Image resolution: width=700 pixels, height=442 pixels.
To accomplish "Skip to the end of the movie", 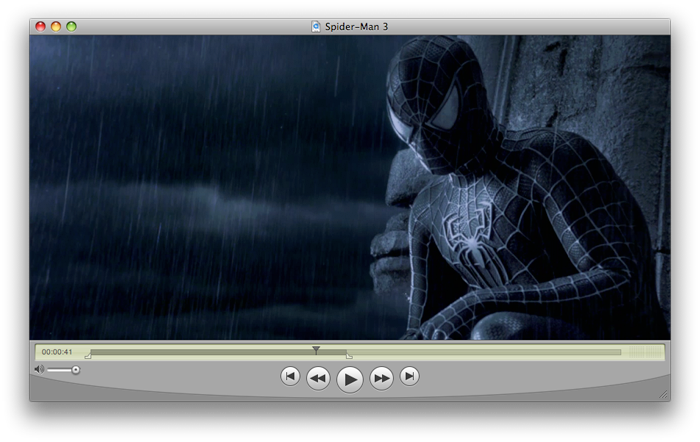I will point(409,376).
